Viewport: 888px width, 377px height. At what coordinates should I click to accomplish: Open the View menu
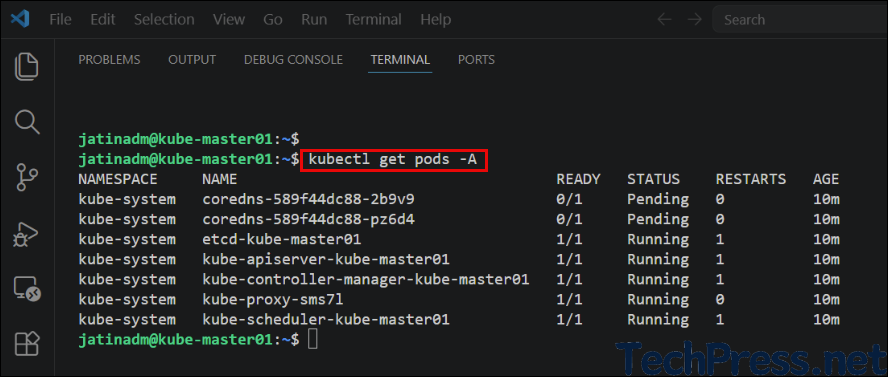[x=229, y=20]
